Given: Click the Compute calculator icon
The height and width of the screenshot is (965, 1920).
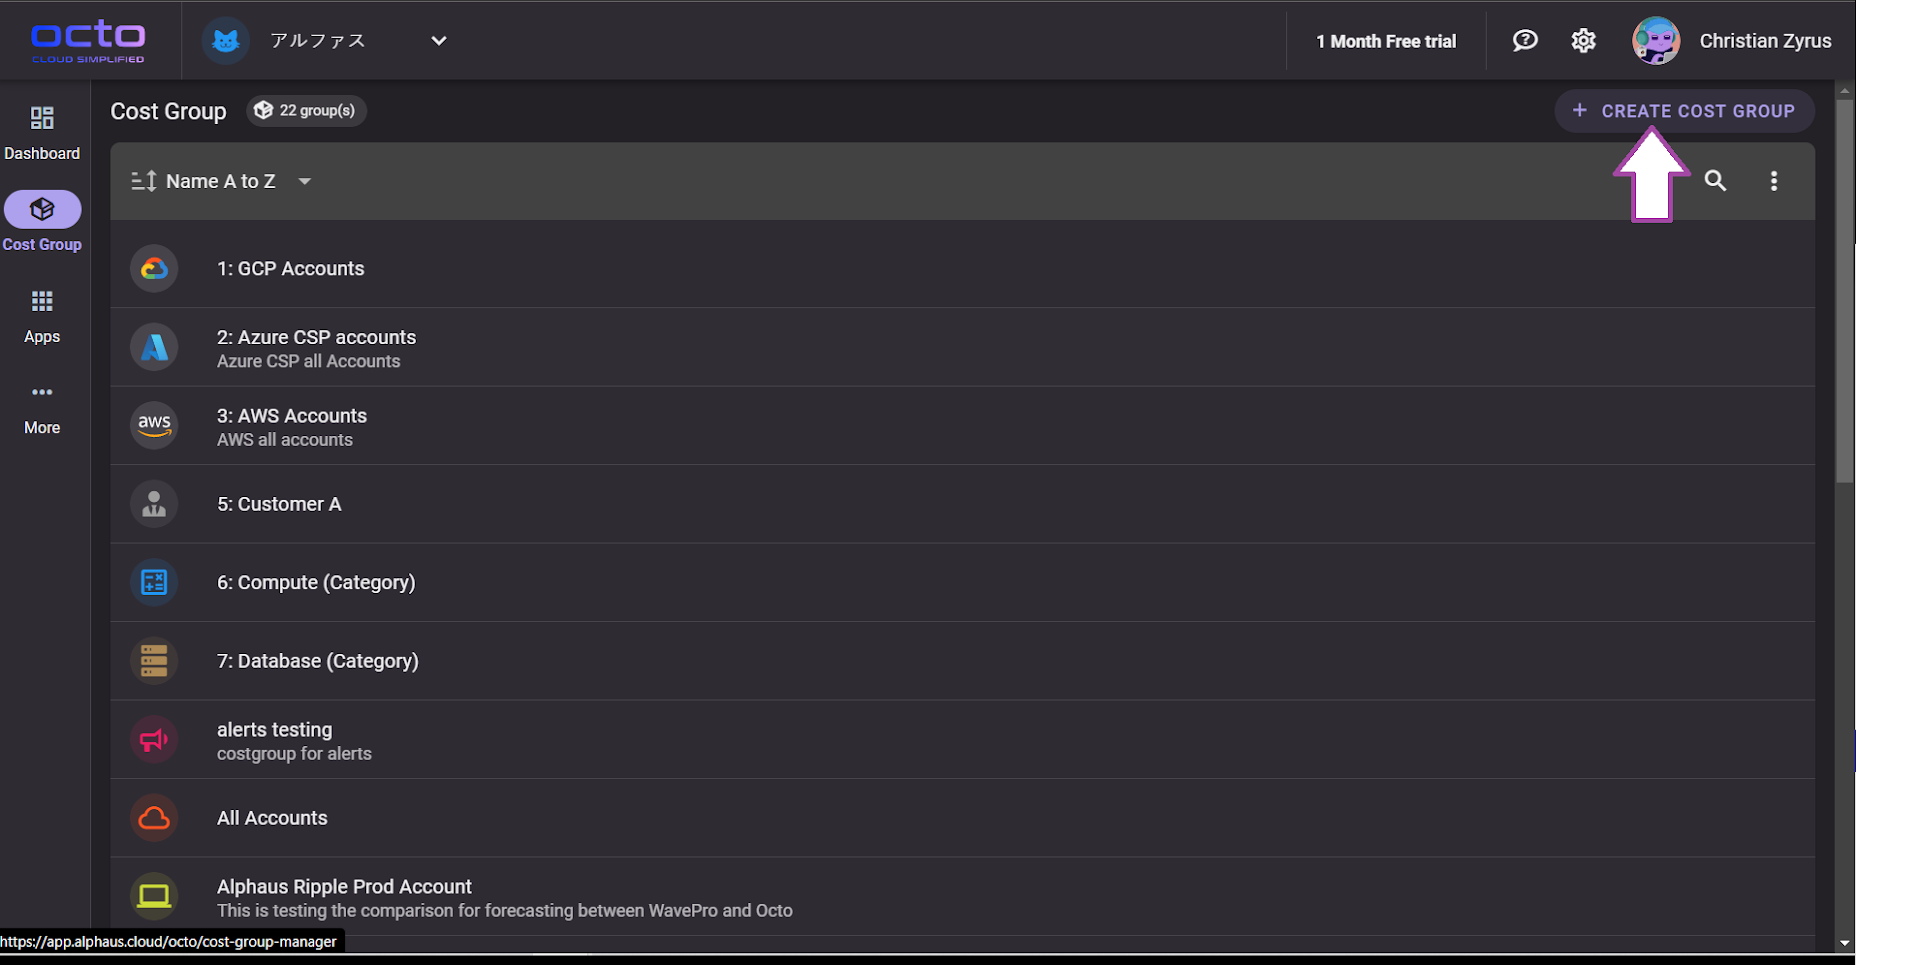Looking at the screenshot, I should click(x=154, y=583).
